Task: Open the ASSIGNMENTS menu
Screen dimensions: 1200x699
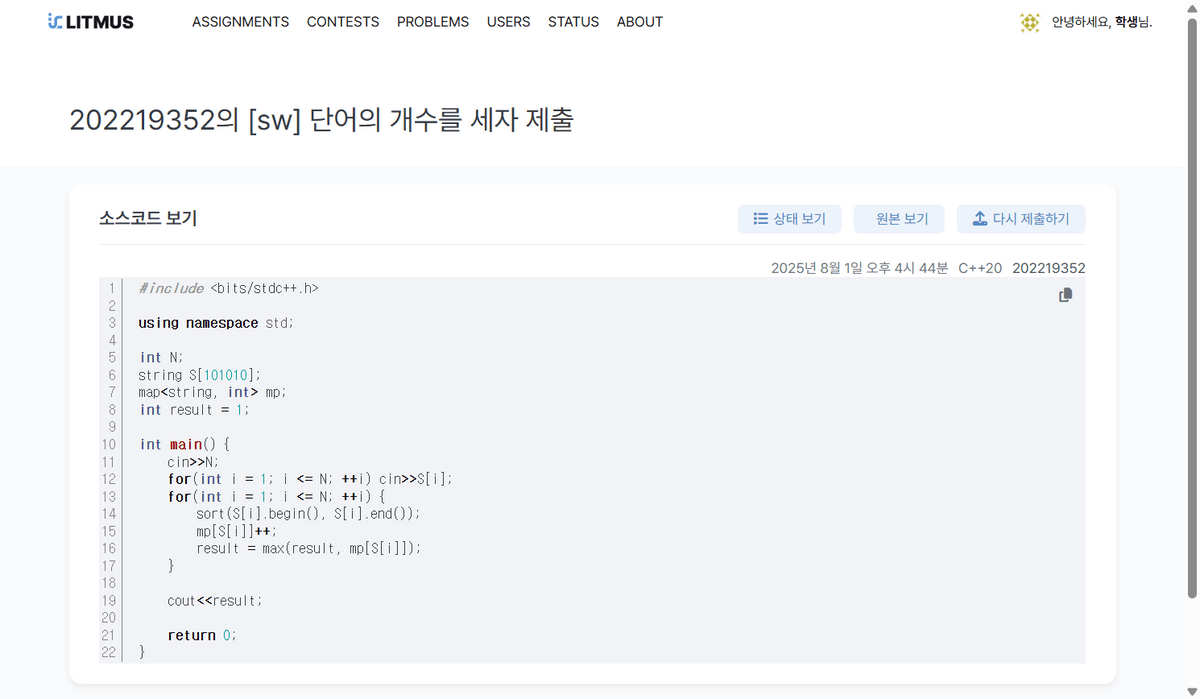Action: click(x=240, y=21)
